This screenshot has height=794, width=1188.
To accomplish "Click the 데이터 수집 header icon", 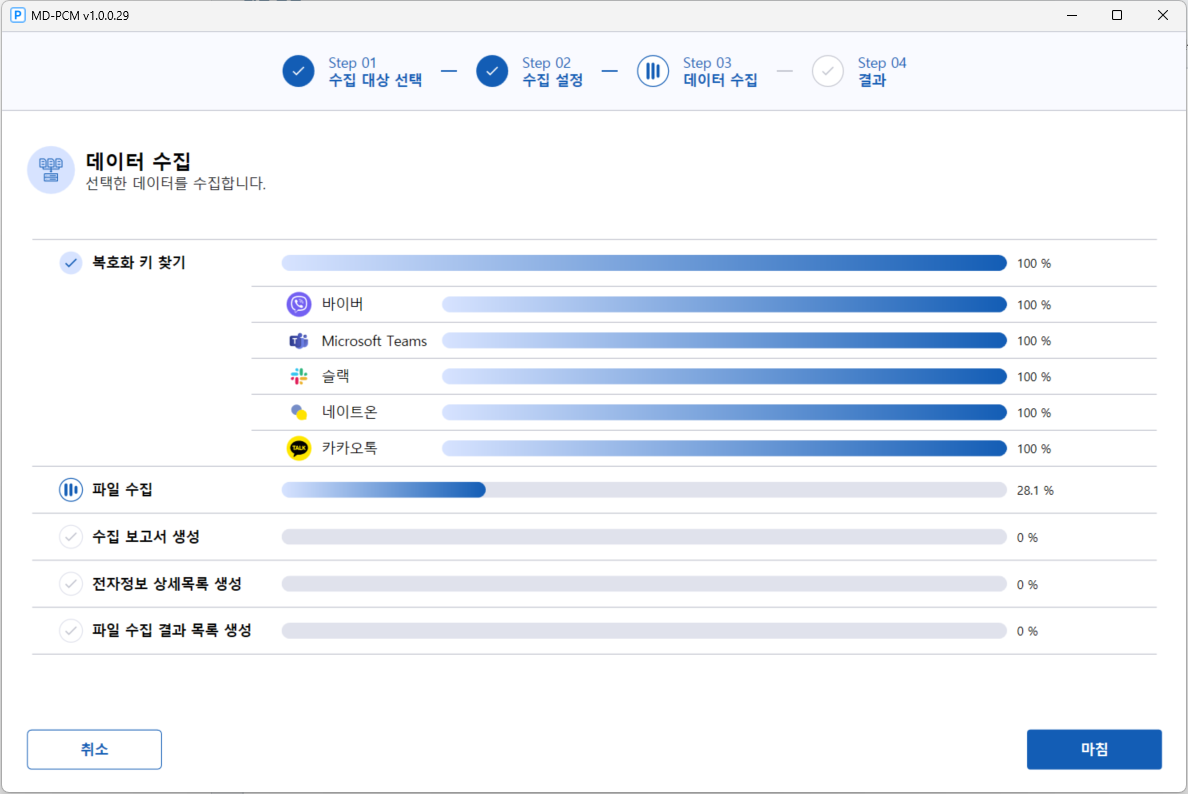I will coord(50,170).
